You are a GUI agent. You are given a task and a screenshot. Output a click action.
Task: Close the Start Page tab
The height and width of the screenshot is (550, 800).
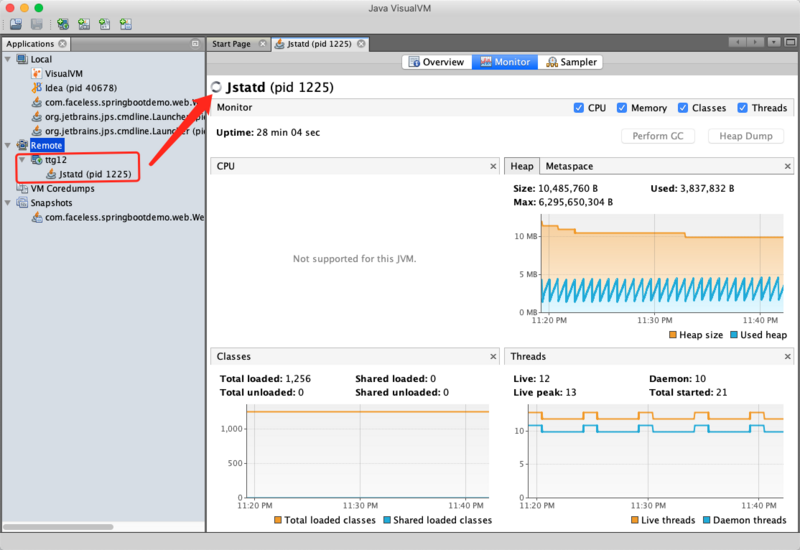(263, 44)
